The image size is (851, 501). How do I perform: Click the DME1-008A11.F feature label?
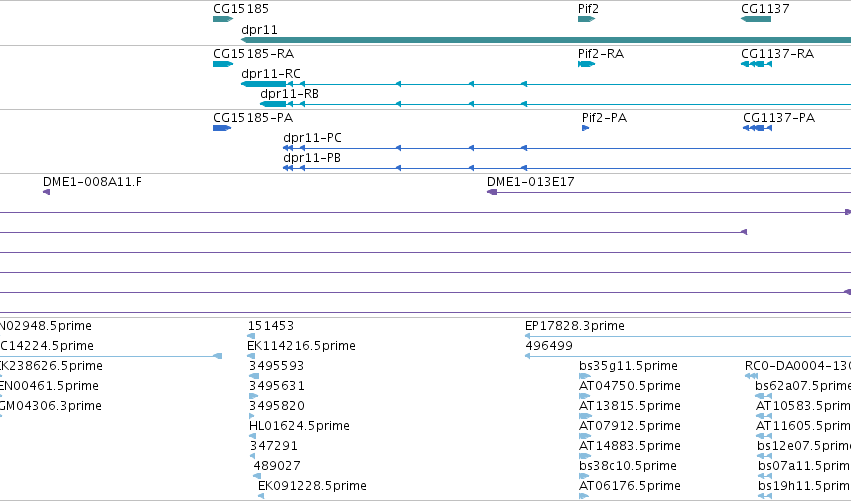pyautogui.click(x=92, y=182)
